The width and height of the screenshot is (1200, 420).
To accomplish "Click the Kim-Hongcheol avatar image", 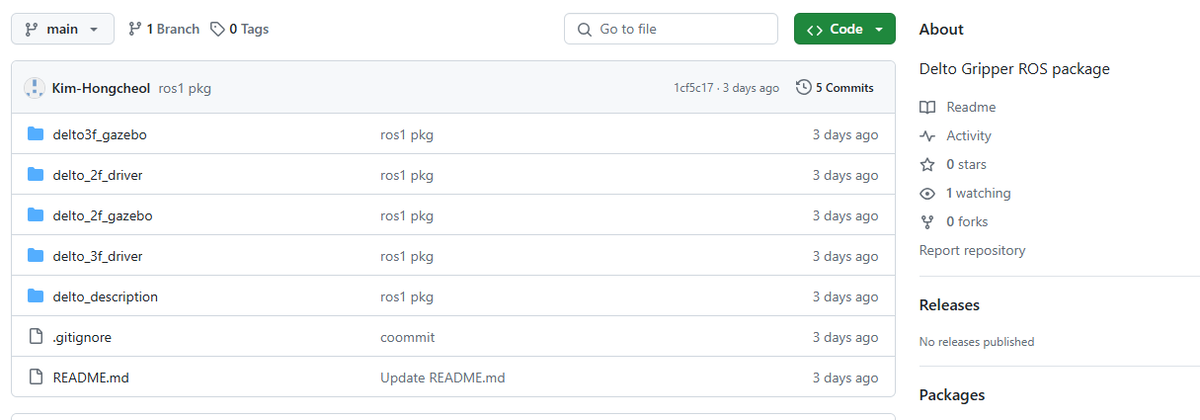I will pos(34,88).
